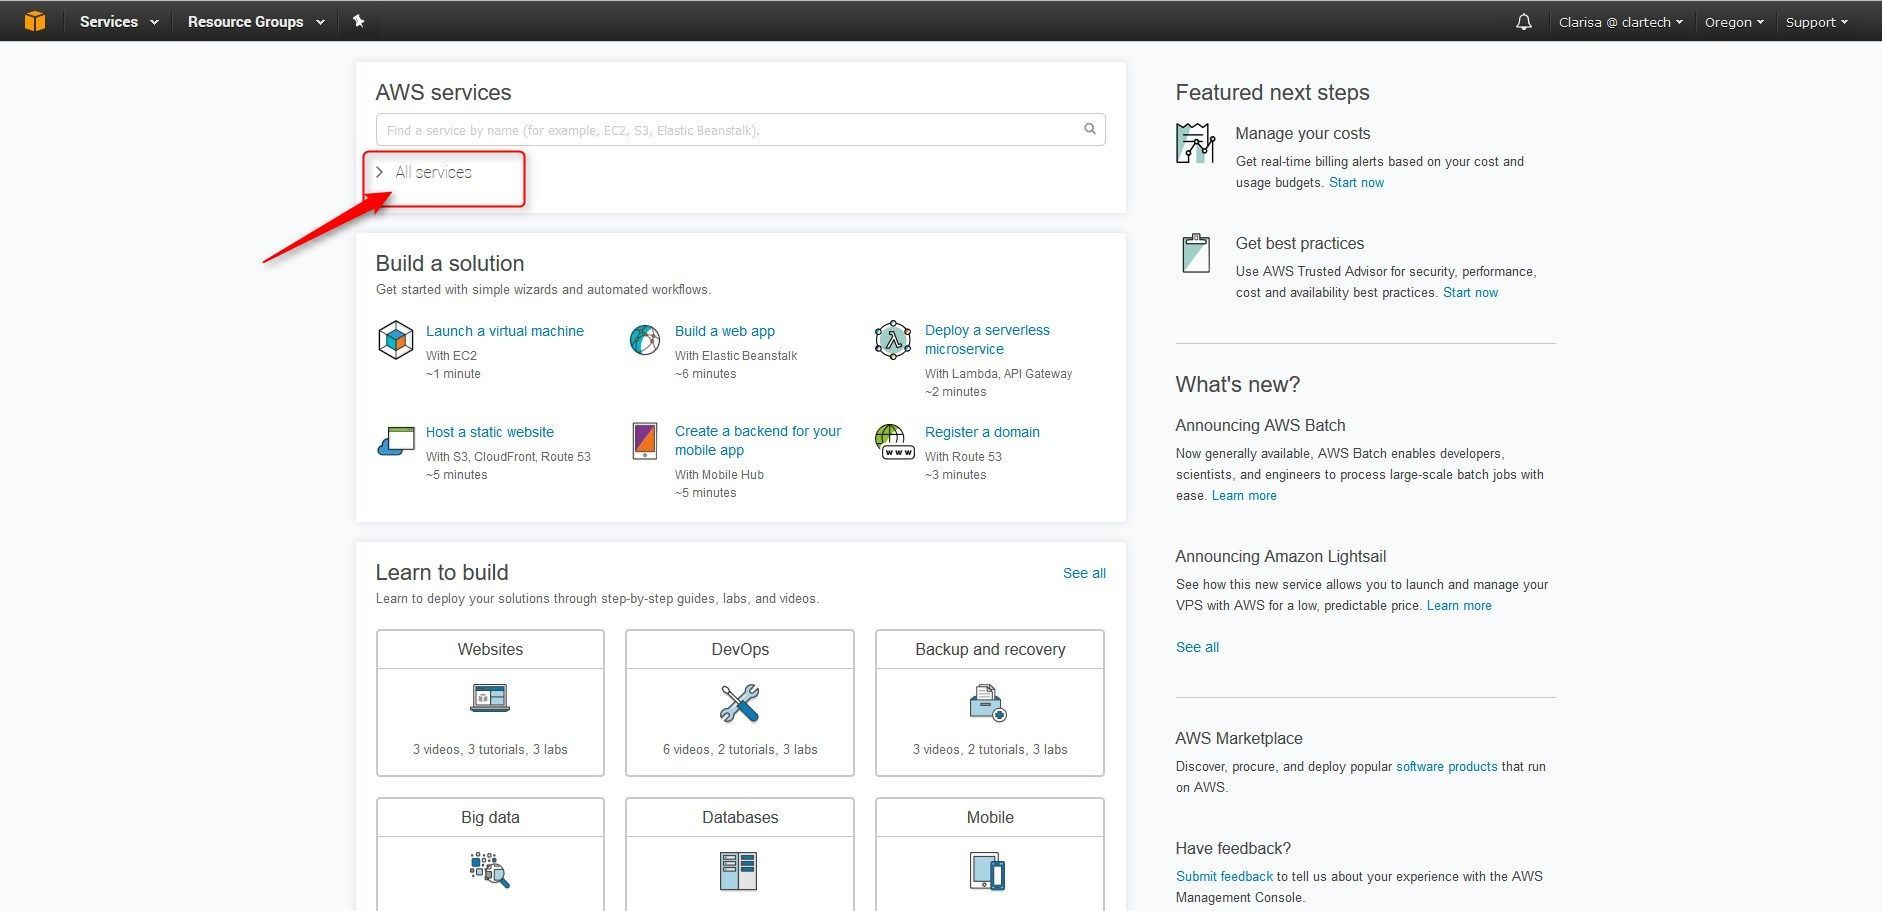Click the Backup and recovery document icon
The height and width of the screenshot is (911, 1882).
coord(988,703)
